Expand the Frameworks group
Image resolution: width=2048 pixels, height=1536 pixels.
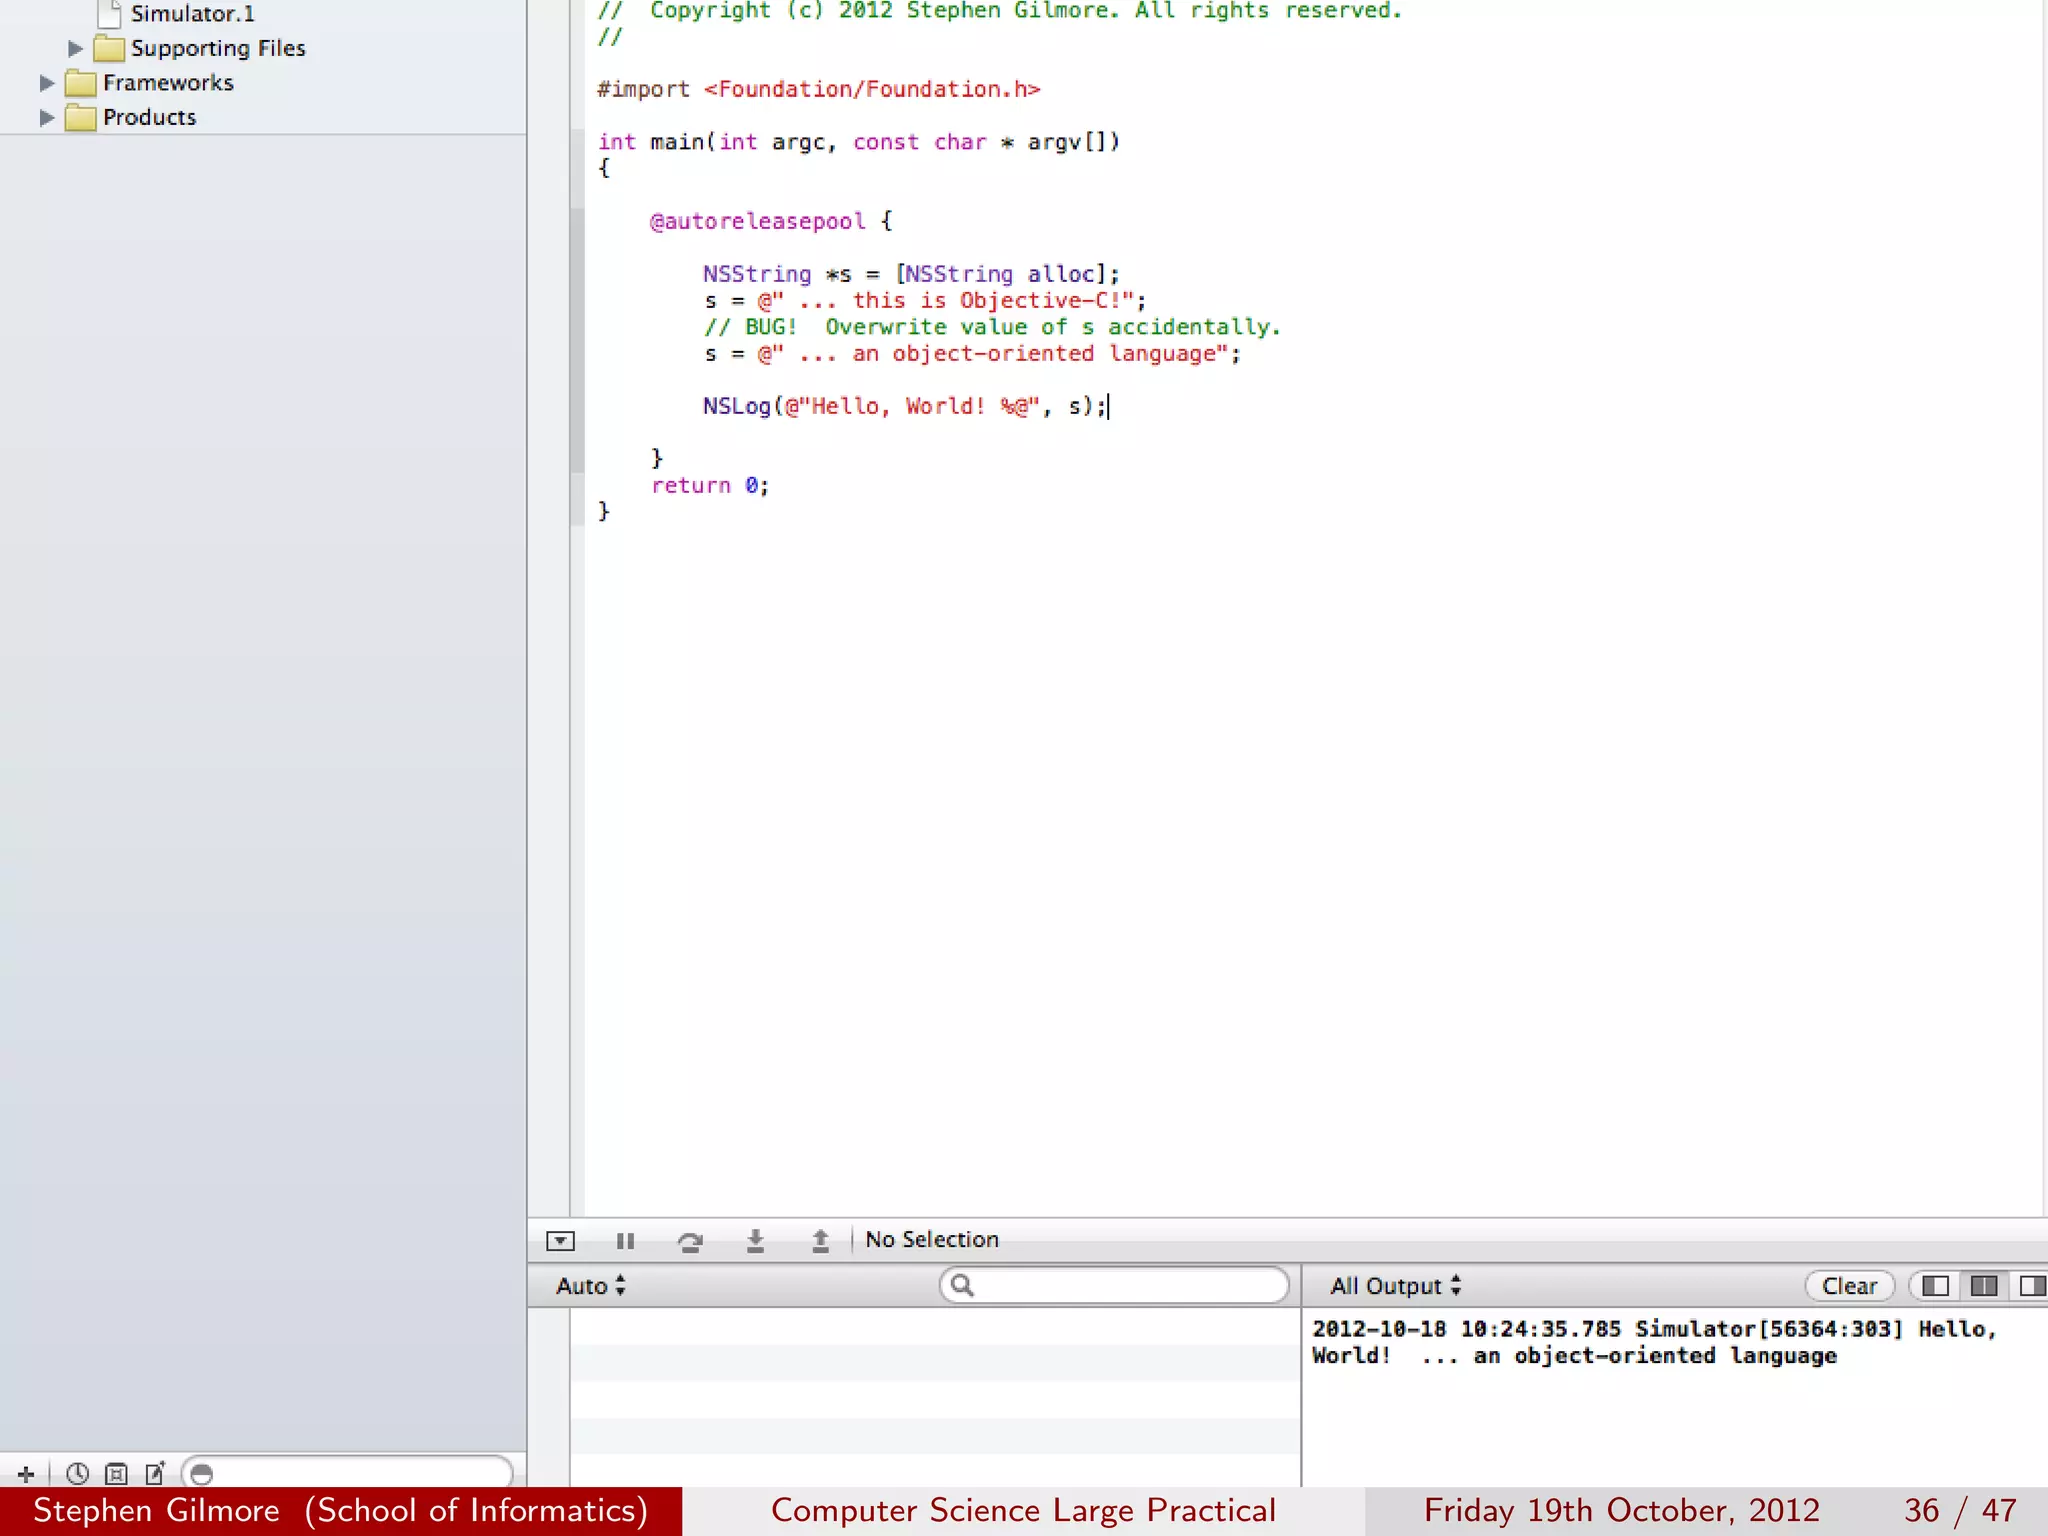(46, 83)
